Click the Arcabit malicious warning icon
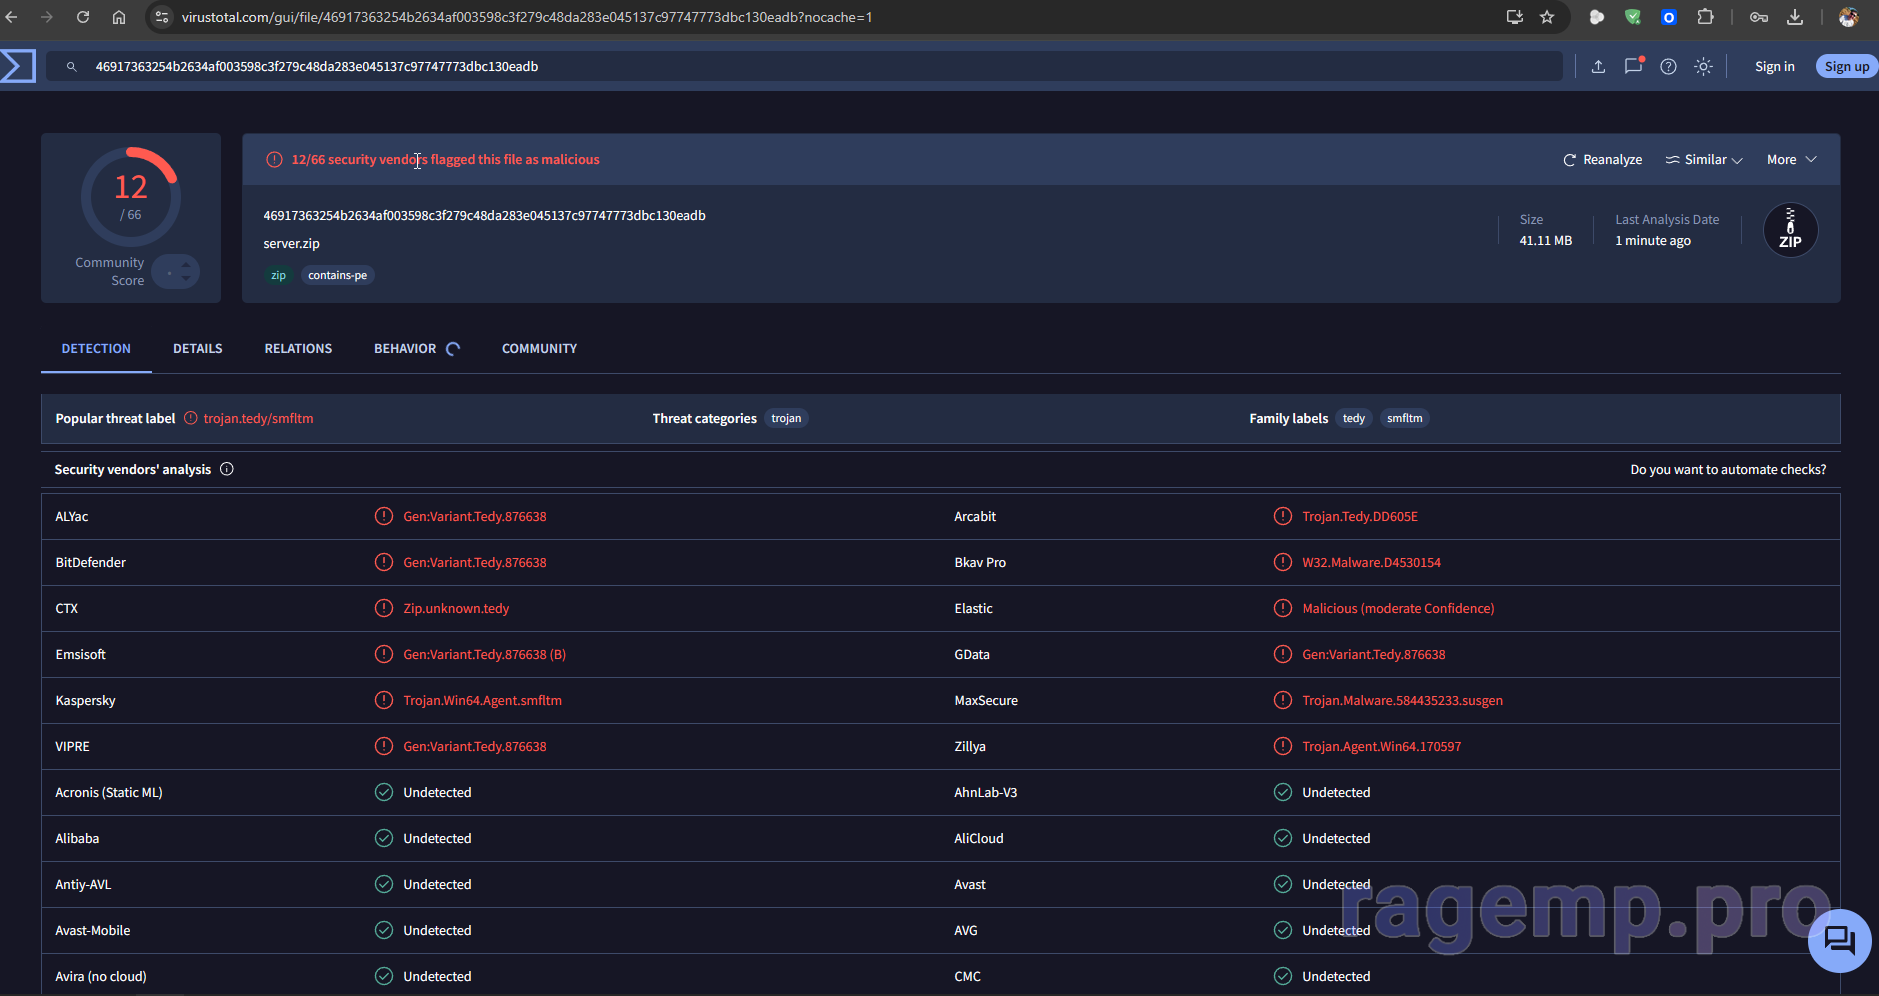The height and width of the screenshot is (996, 1879). [x=1283, y=516]
